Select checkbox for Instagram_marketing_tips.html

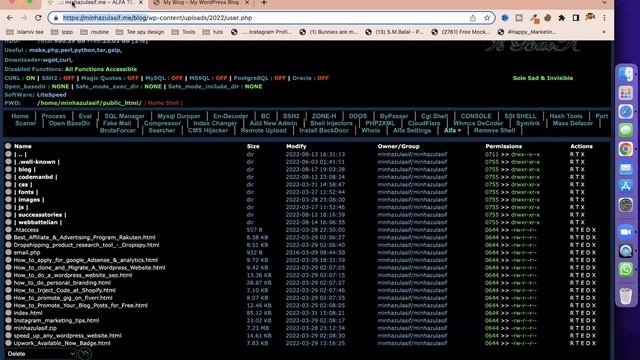[8, 320]
